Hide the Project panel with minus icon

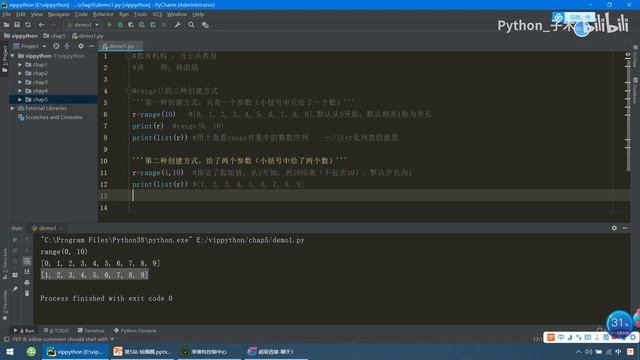pyautogui.click(x=91, y=46)
